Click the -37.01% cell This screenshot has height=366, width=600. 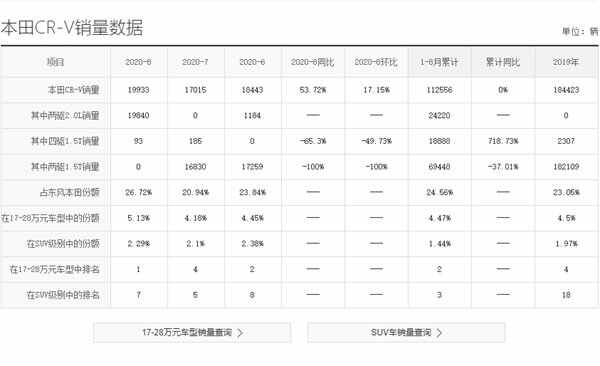pyautogui.click(x=503, y=167)
